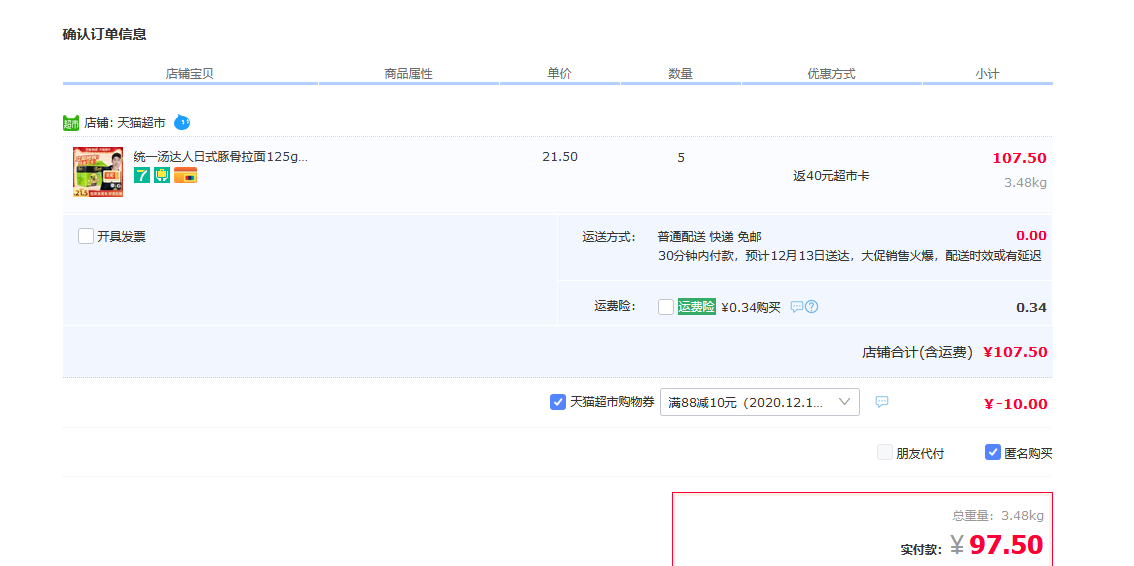1134x566 pixels.
Task: Click the subtotal 107.50 in product row
Action: pos(1020,158)
